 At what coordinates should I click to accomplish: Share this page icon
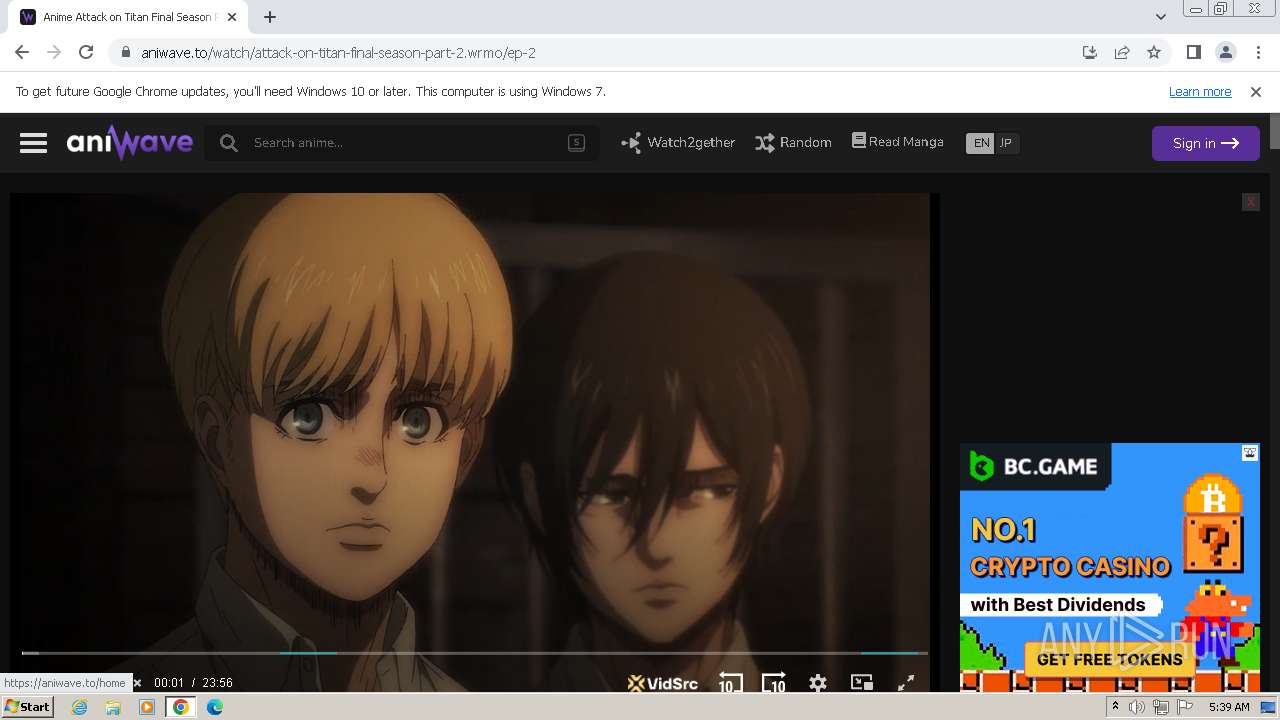(x=1122, y=53)
